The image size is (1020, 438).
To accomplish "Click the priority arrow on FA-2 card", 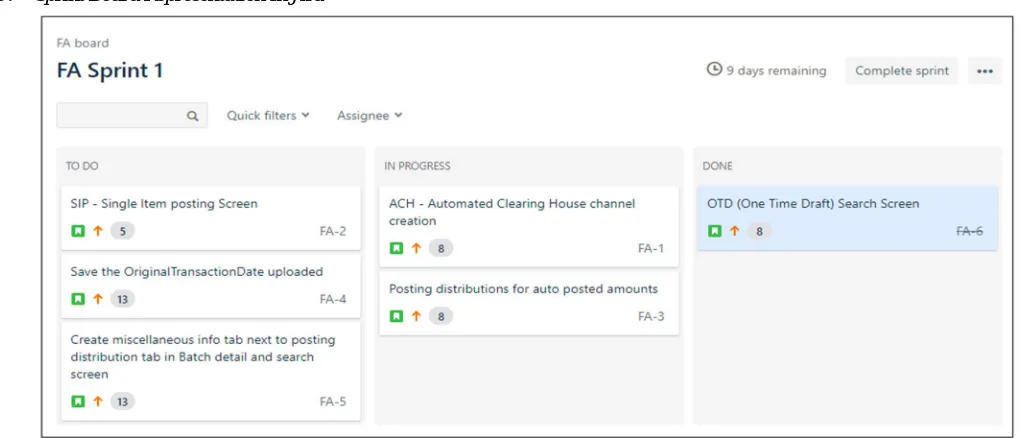I will point(98,230).
